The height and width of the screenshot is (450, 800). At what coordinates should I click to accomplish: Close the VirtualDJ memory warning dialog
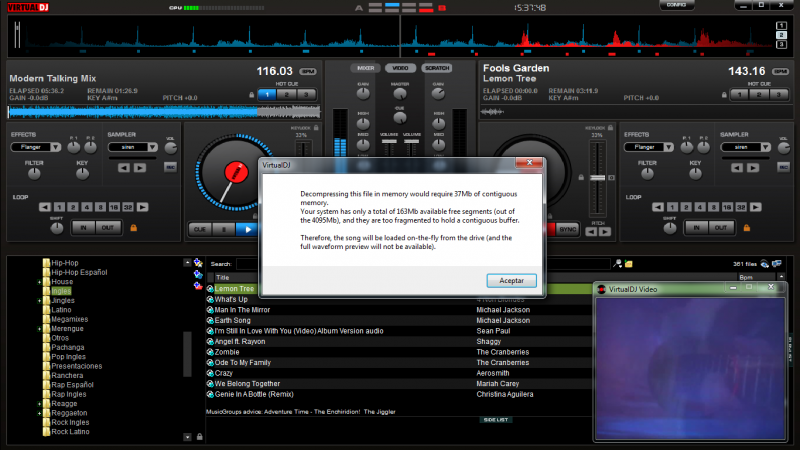coord(529,162)
